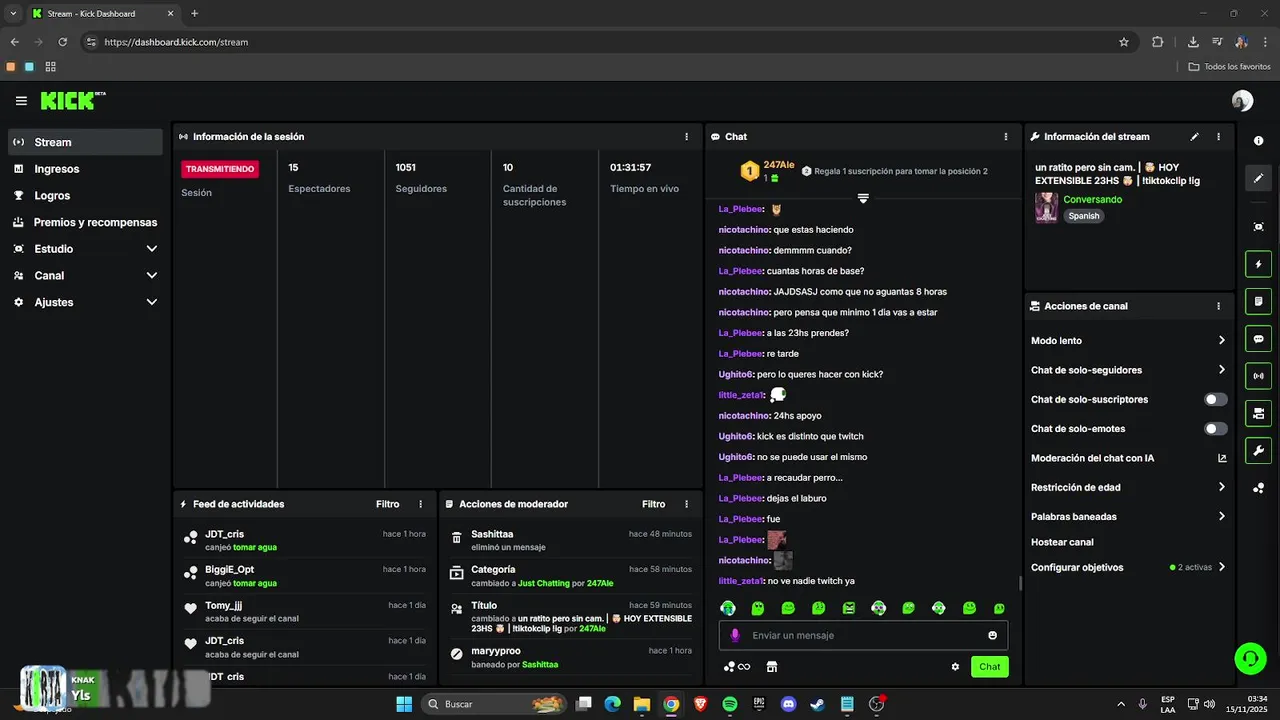The height and width of the screenshot is (720, 1280).
Task: Open the chat settings gear icon
Action: click(955, 667)
